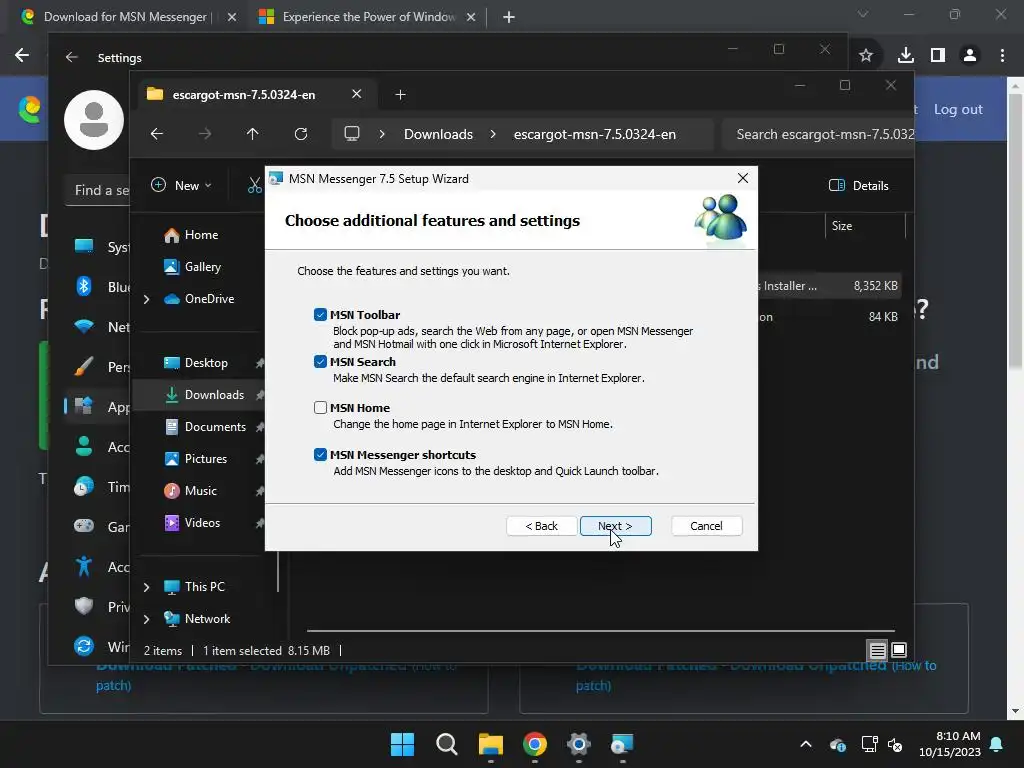
Task: Close the escargot-msn File Explorer tab
Action: pyautogui.click(x=357, y=94)
